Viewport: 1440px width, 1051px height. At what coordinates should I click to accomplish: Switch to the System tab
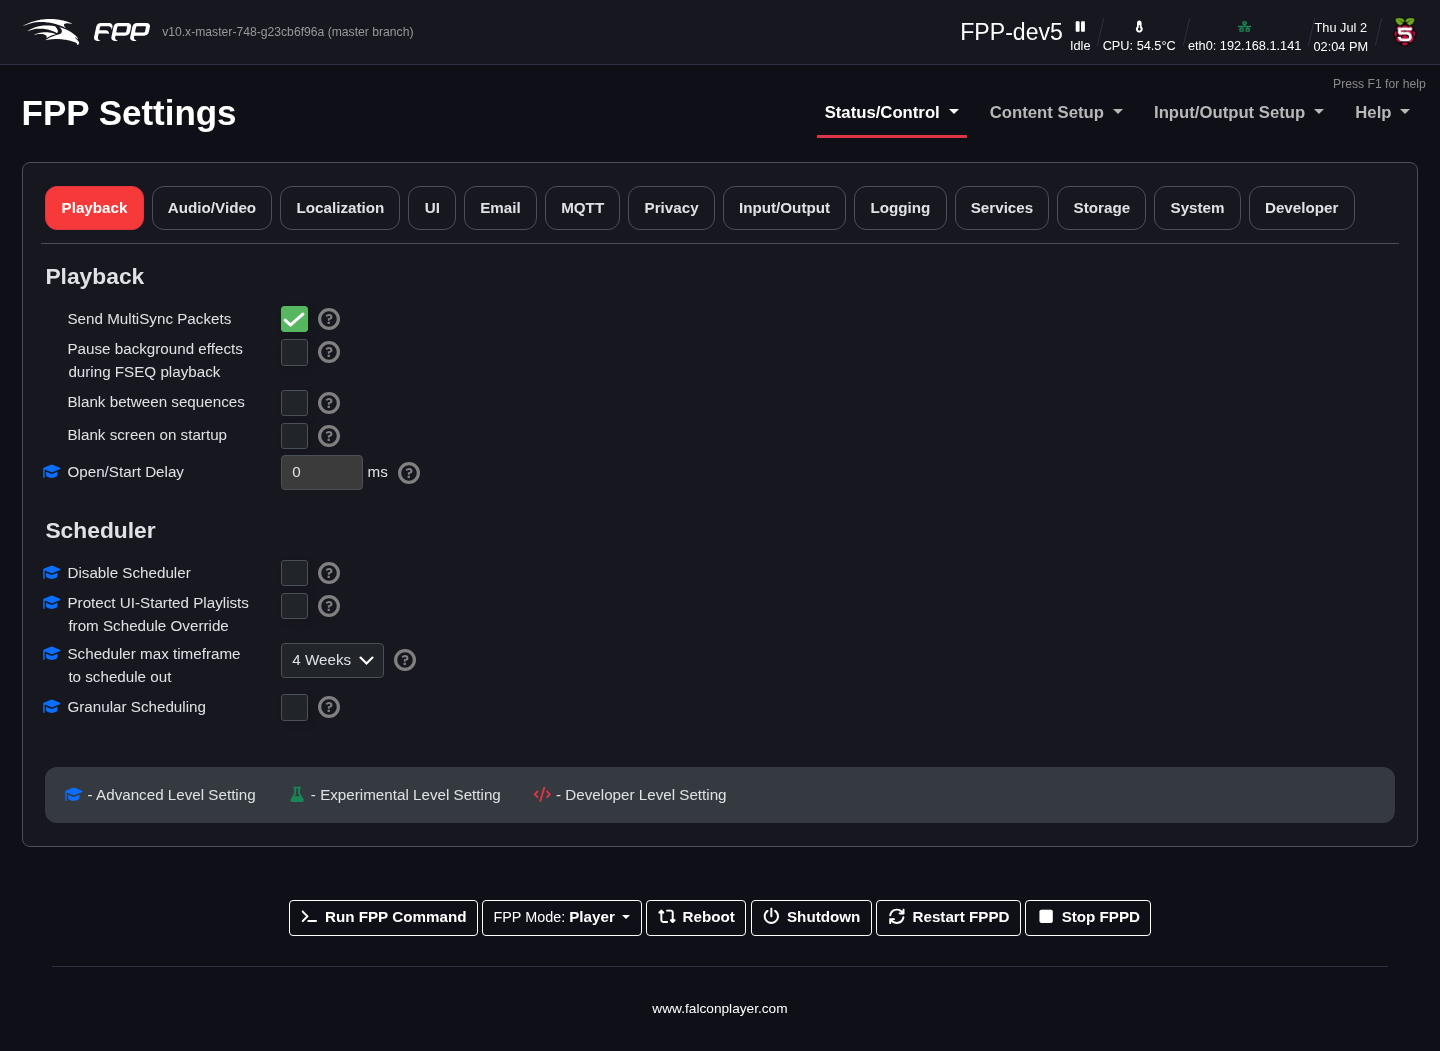pos(1197,208)
